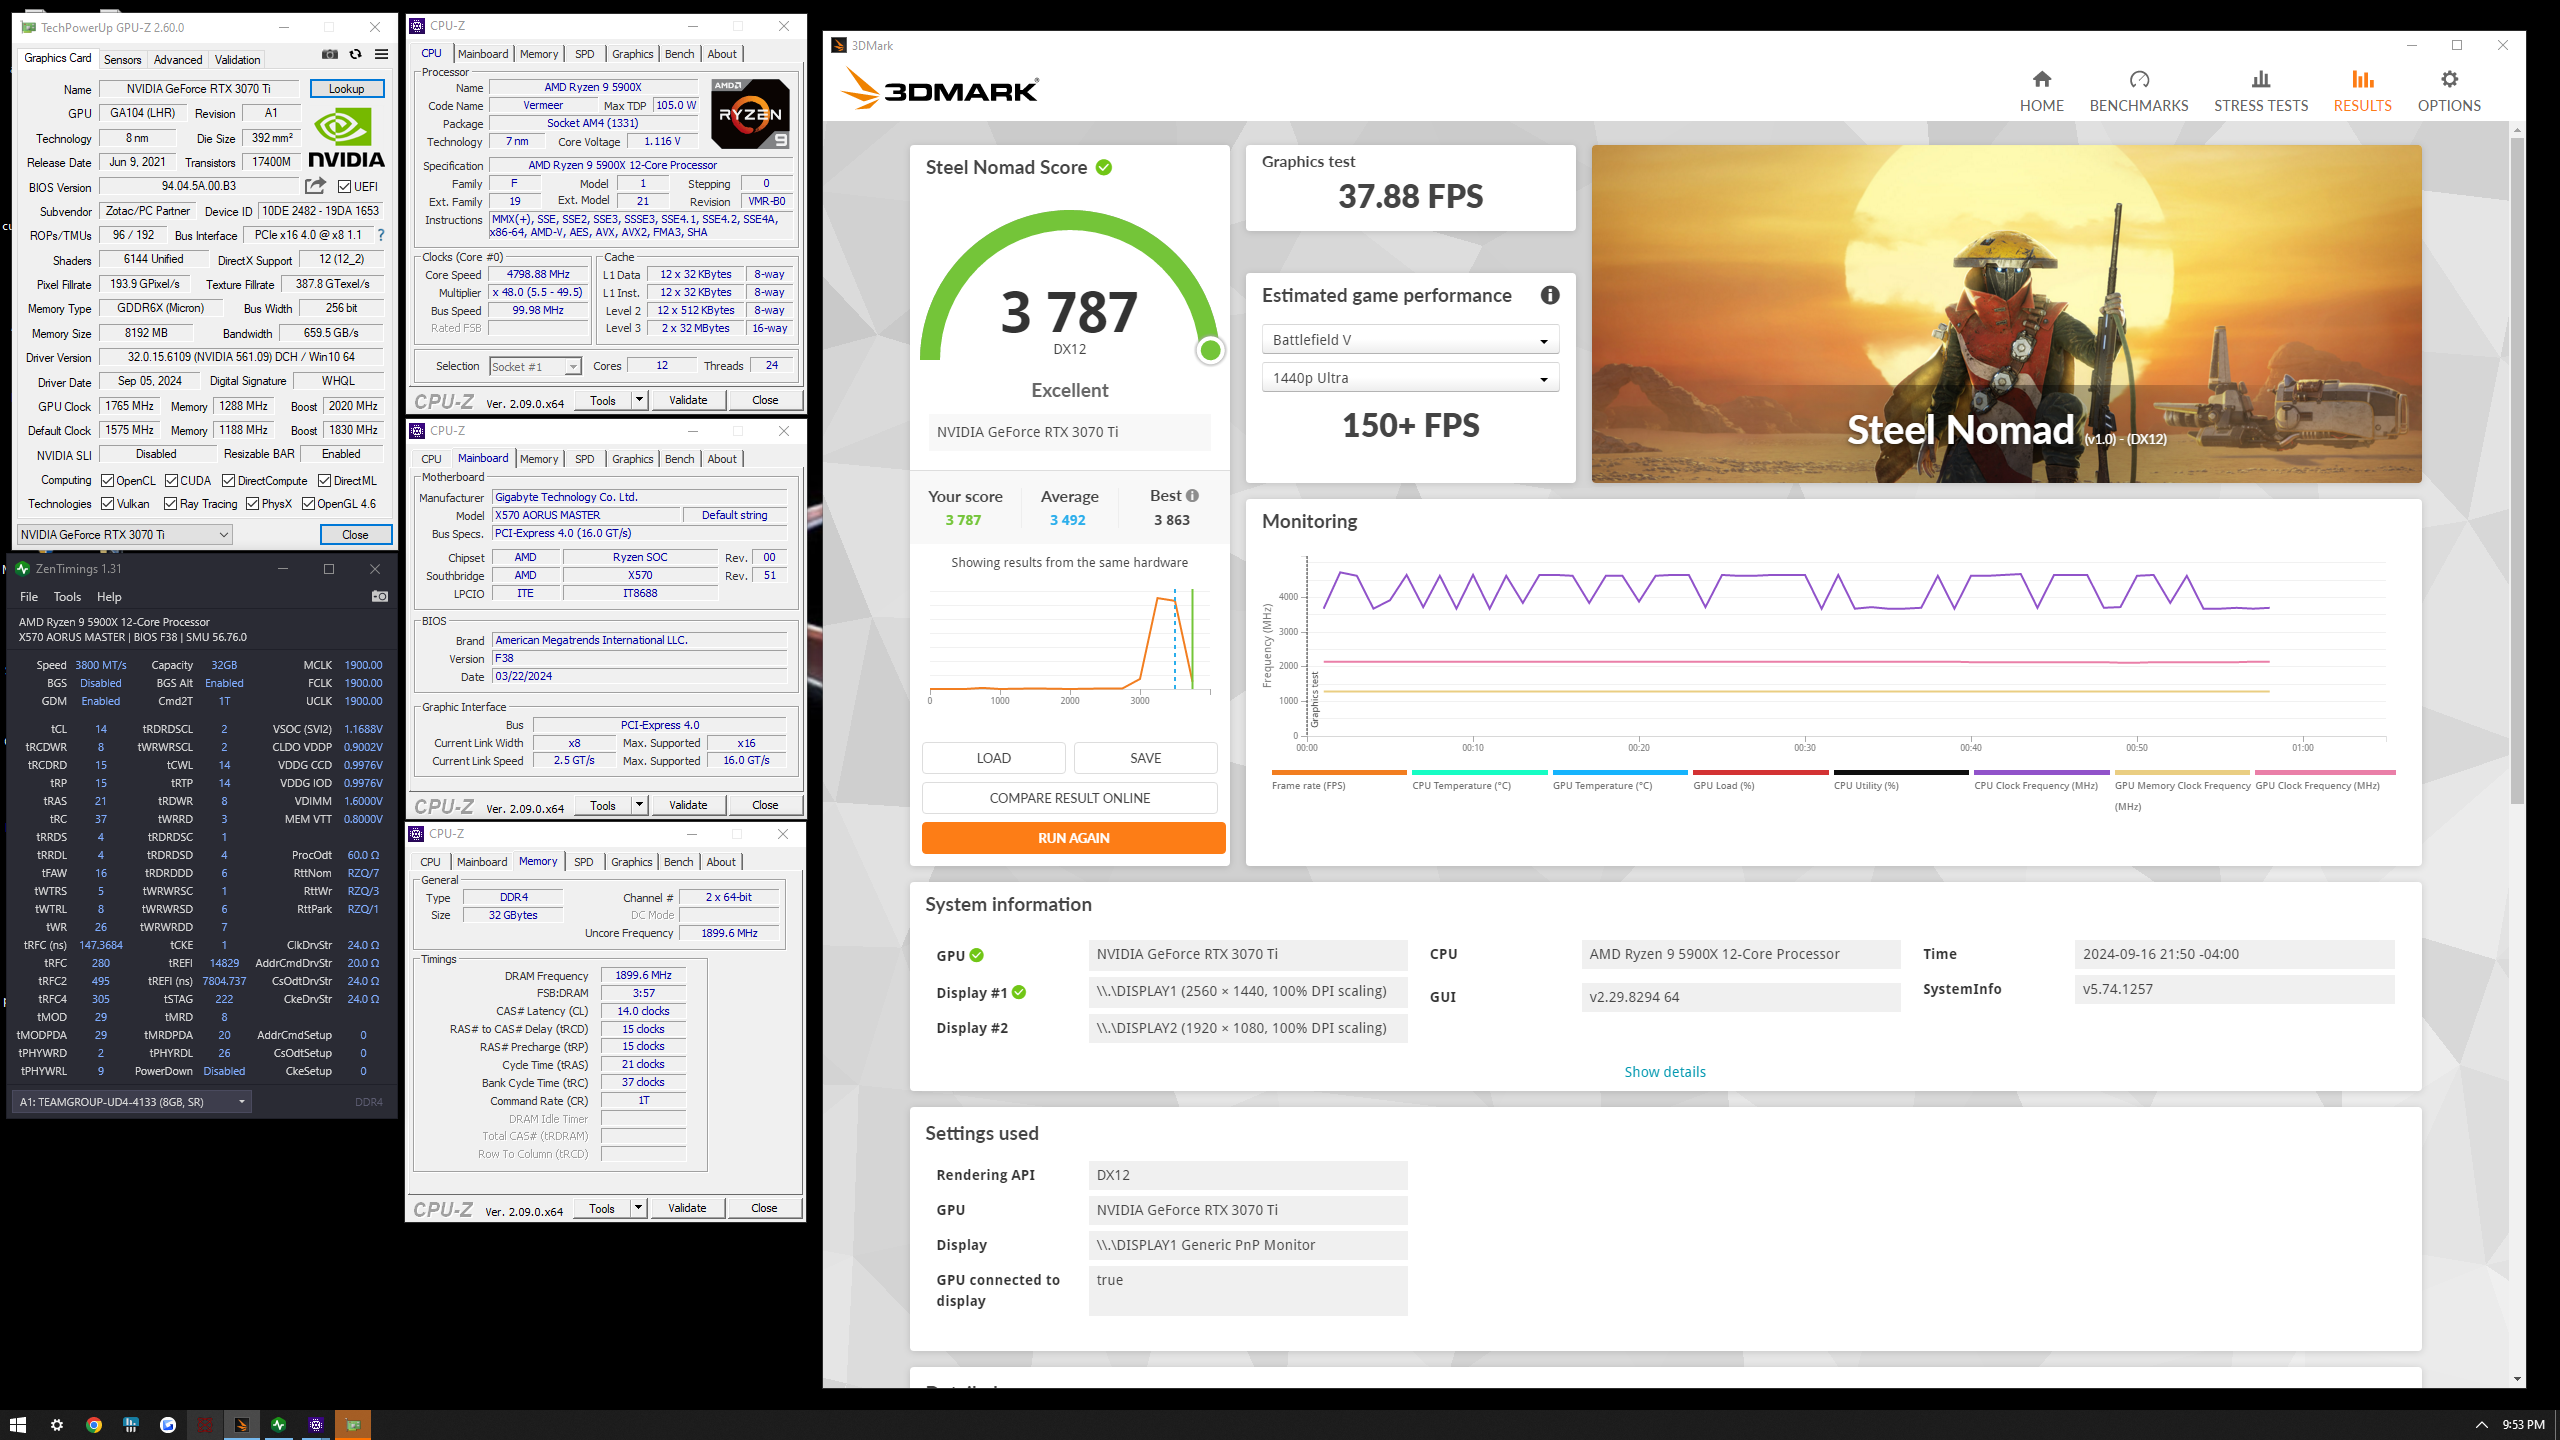Switch to GPU-Z Sensors tab
This screenshot has height=1440, width=2560.
pos(123,60)
